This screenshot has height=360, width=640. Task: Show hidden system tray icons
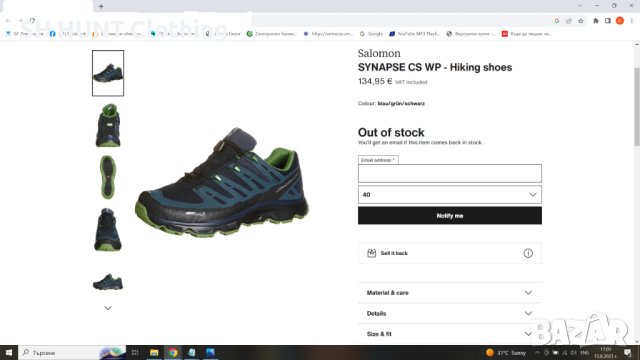pos(537,353)
